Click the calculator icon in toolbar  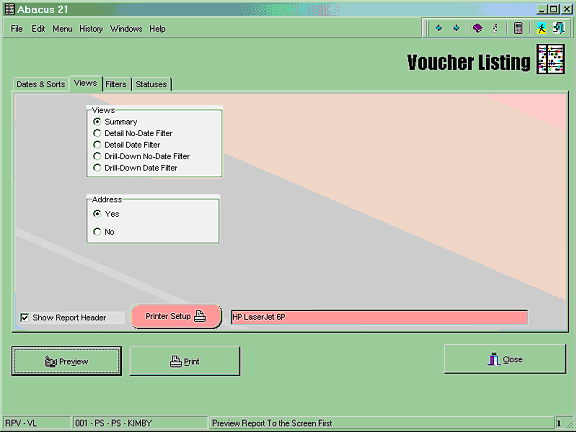518,28
